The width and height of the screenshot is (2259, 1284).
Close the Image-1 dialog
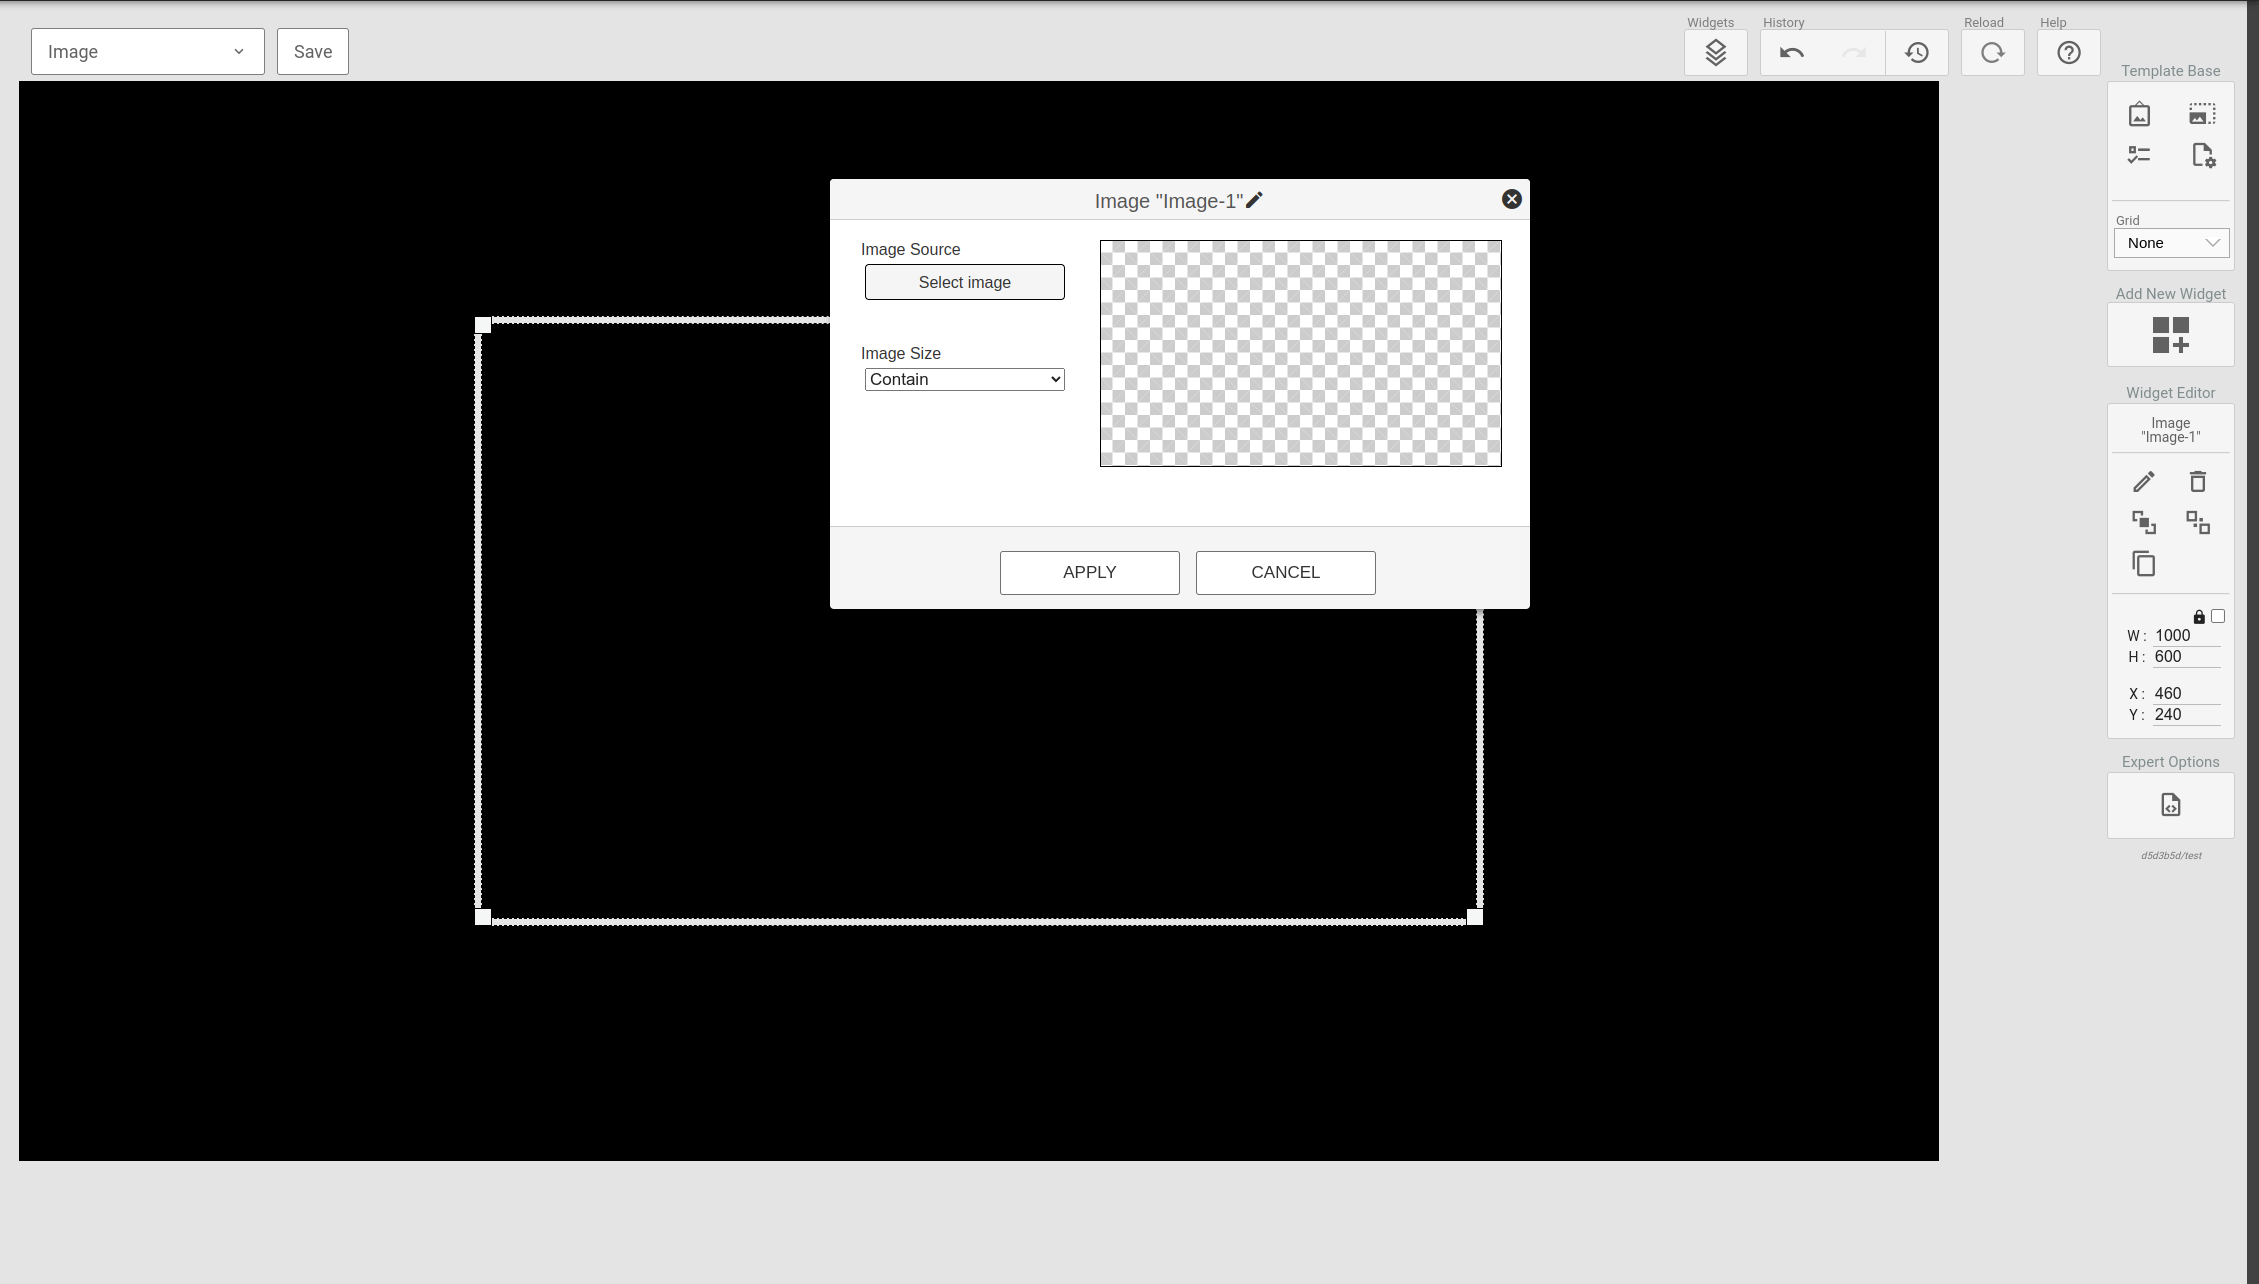coord(1511,199)
